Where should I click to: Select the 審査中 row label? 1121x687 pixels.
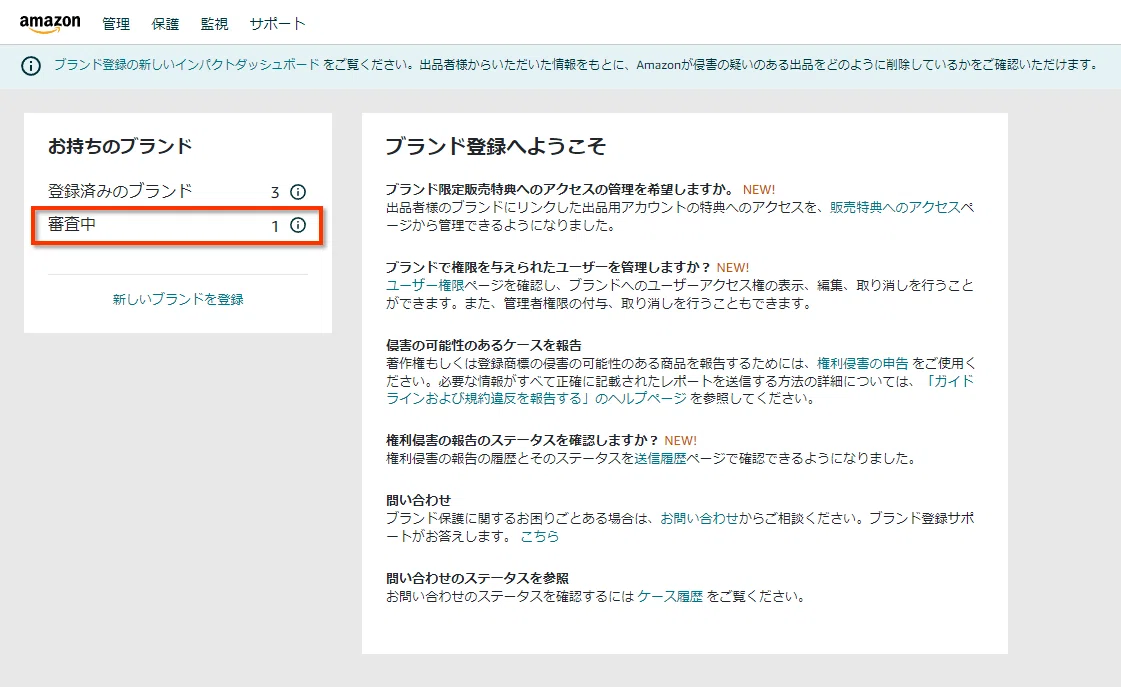click(71, 224)
